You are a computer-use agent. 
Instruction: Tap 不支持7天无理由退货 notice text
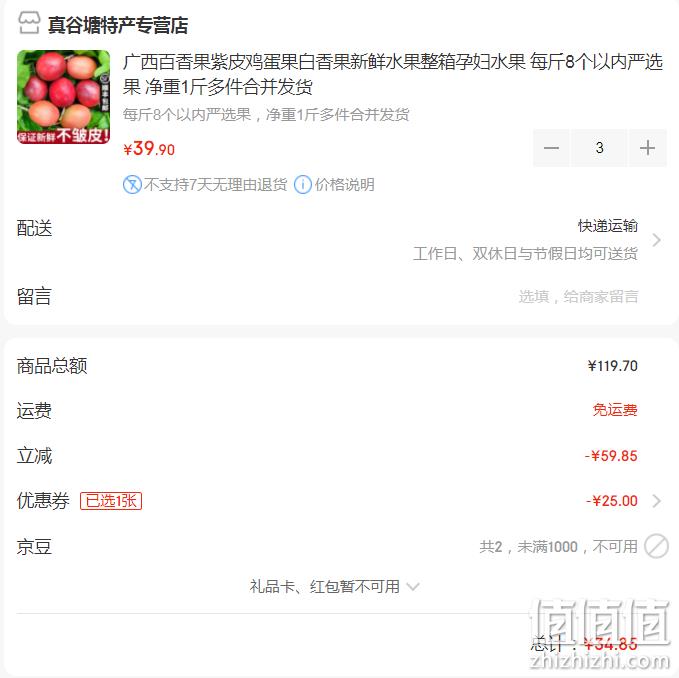coord(215,185)
